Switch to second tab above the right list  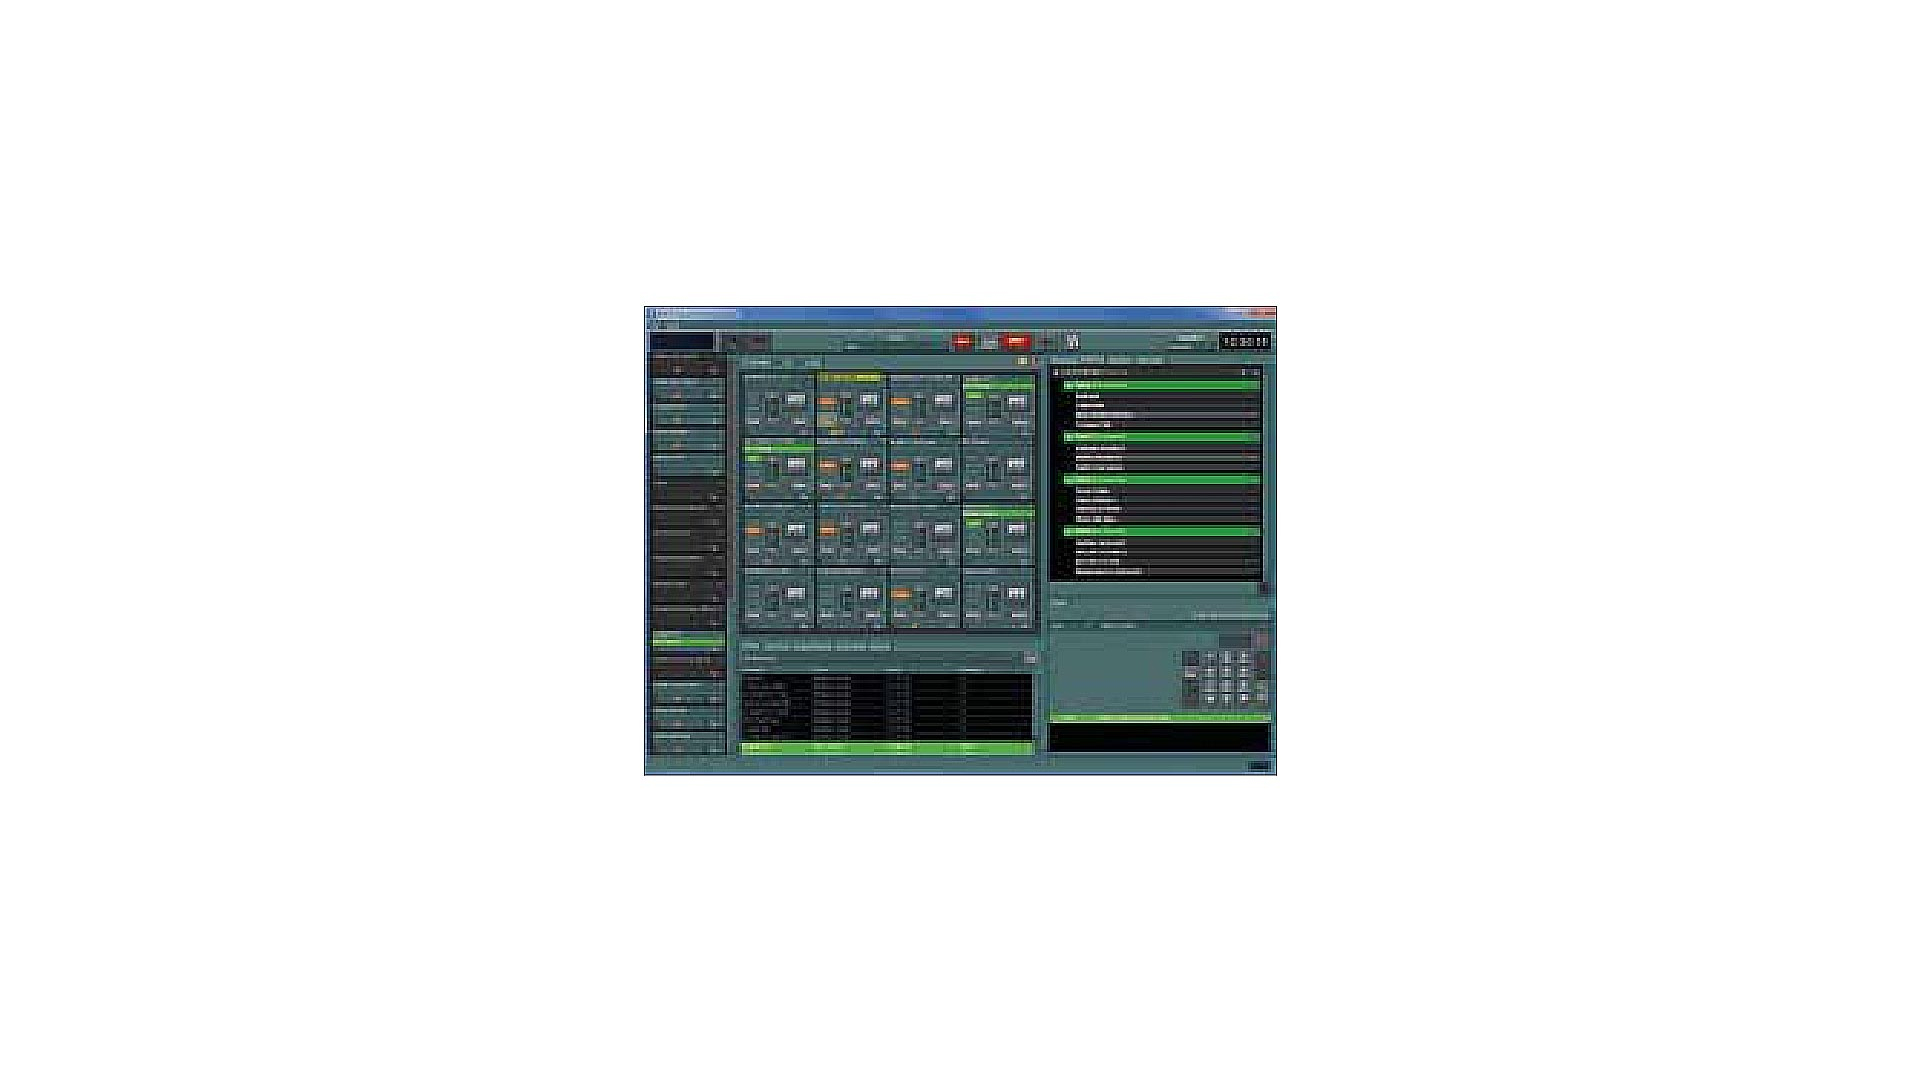point(1091,359)
